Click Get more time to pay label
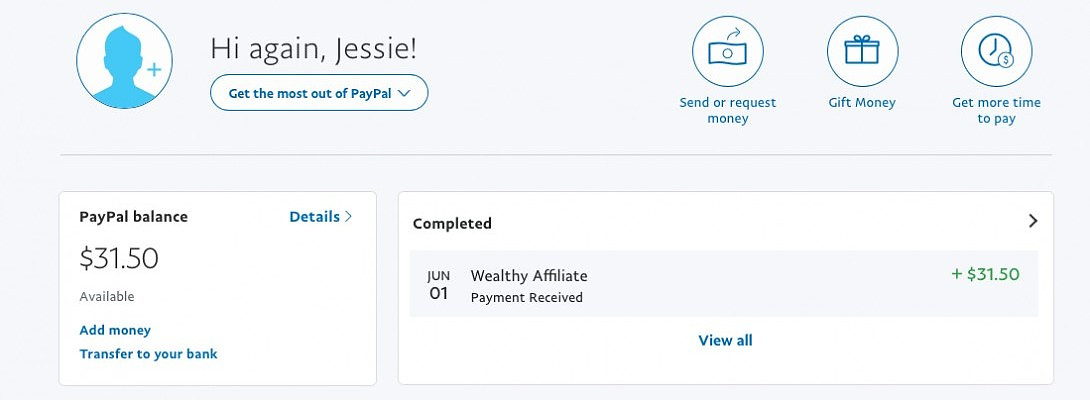The width and height of the screenshot is (1090, 400). pyautogui.click(x=996, y=110)
